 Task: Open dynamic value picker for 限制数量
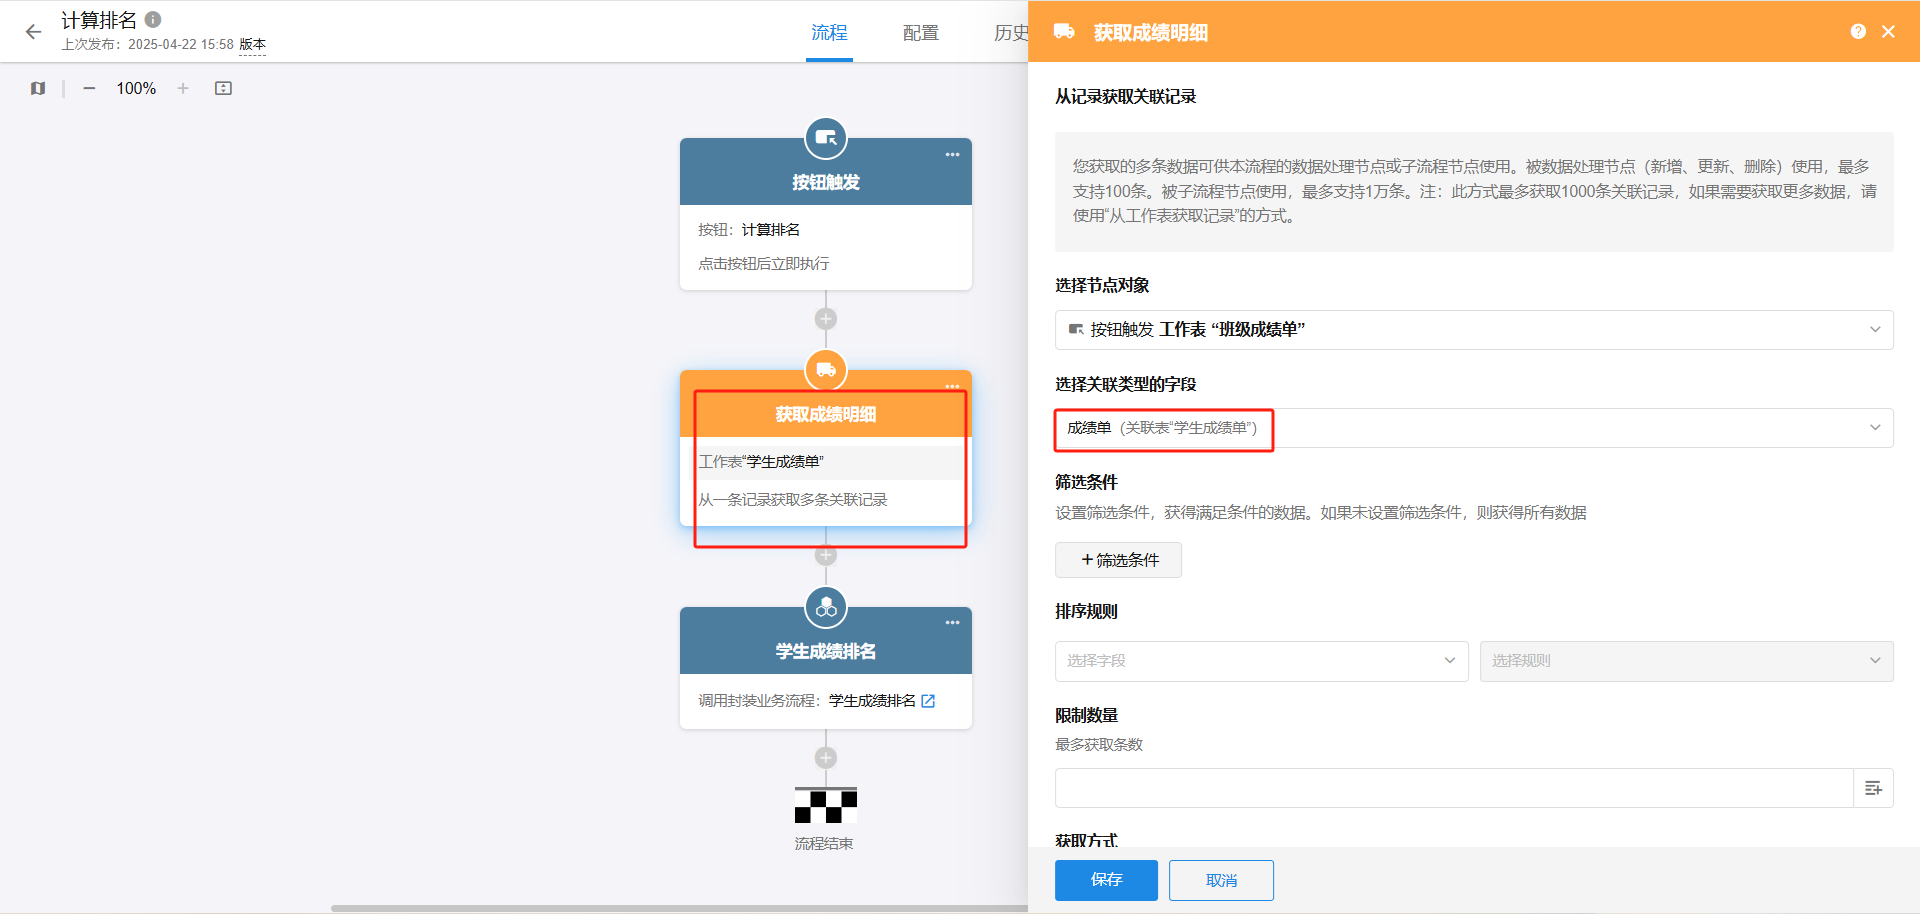pos(1873,788)
